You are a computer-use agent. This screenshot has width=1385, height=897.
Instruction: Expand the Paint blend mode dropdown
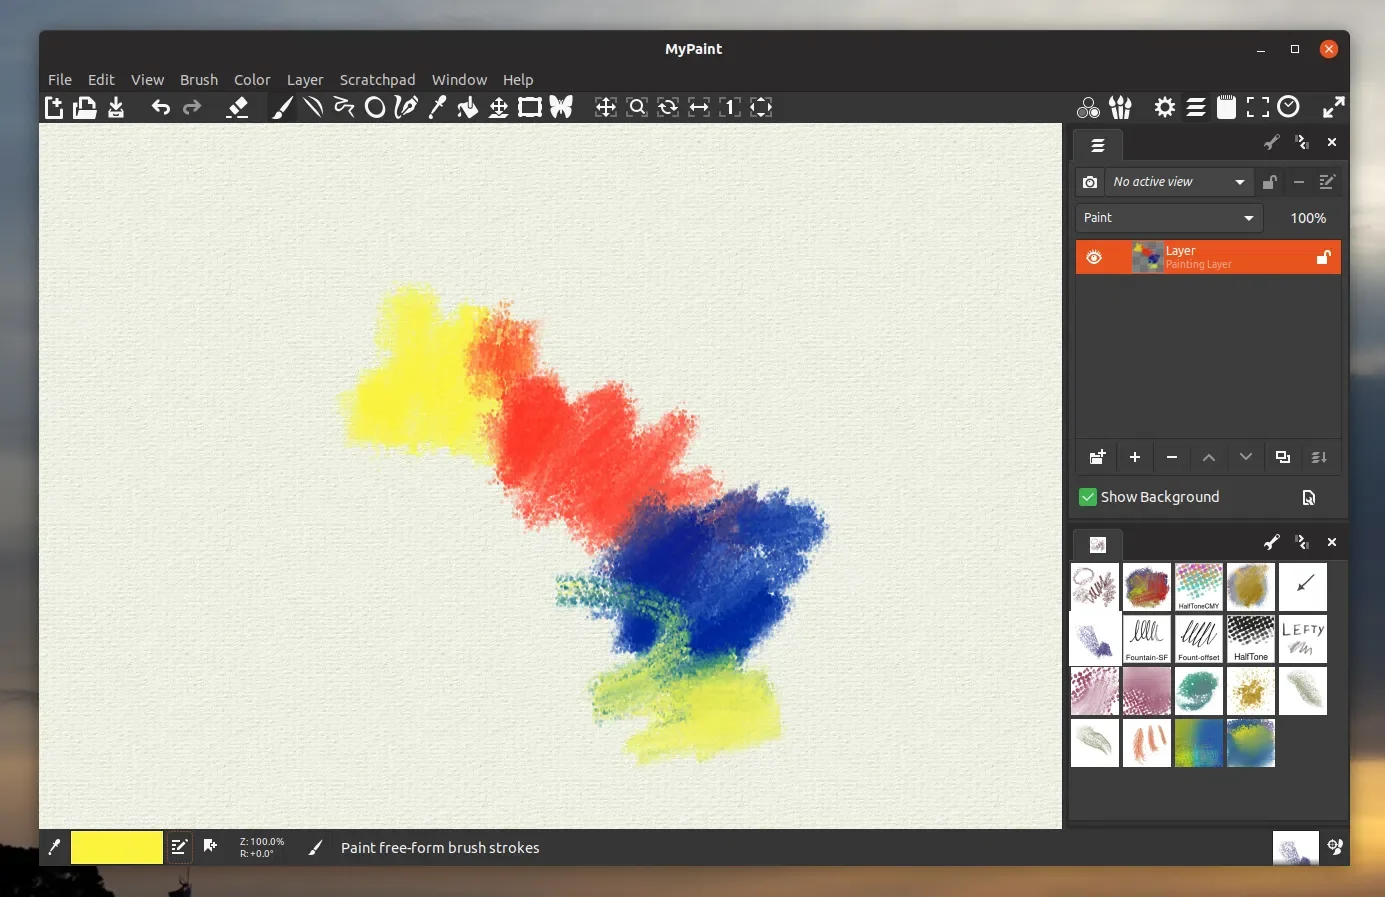1167,218
